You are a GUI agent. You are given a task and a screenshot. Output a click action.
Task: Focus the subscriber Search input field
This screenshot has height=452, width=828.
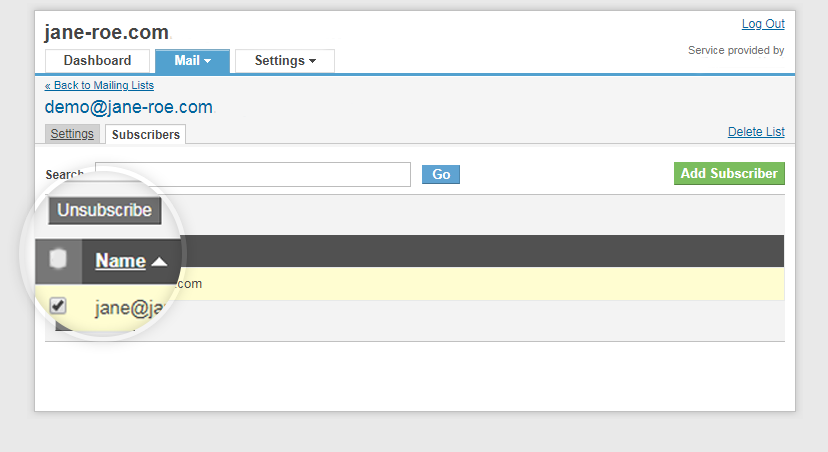click(253, 174)
